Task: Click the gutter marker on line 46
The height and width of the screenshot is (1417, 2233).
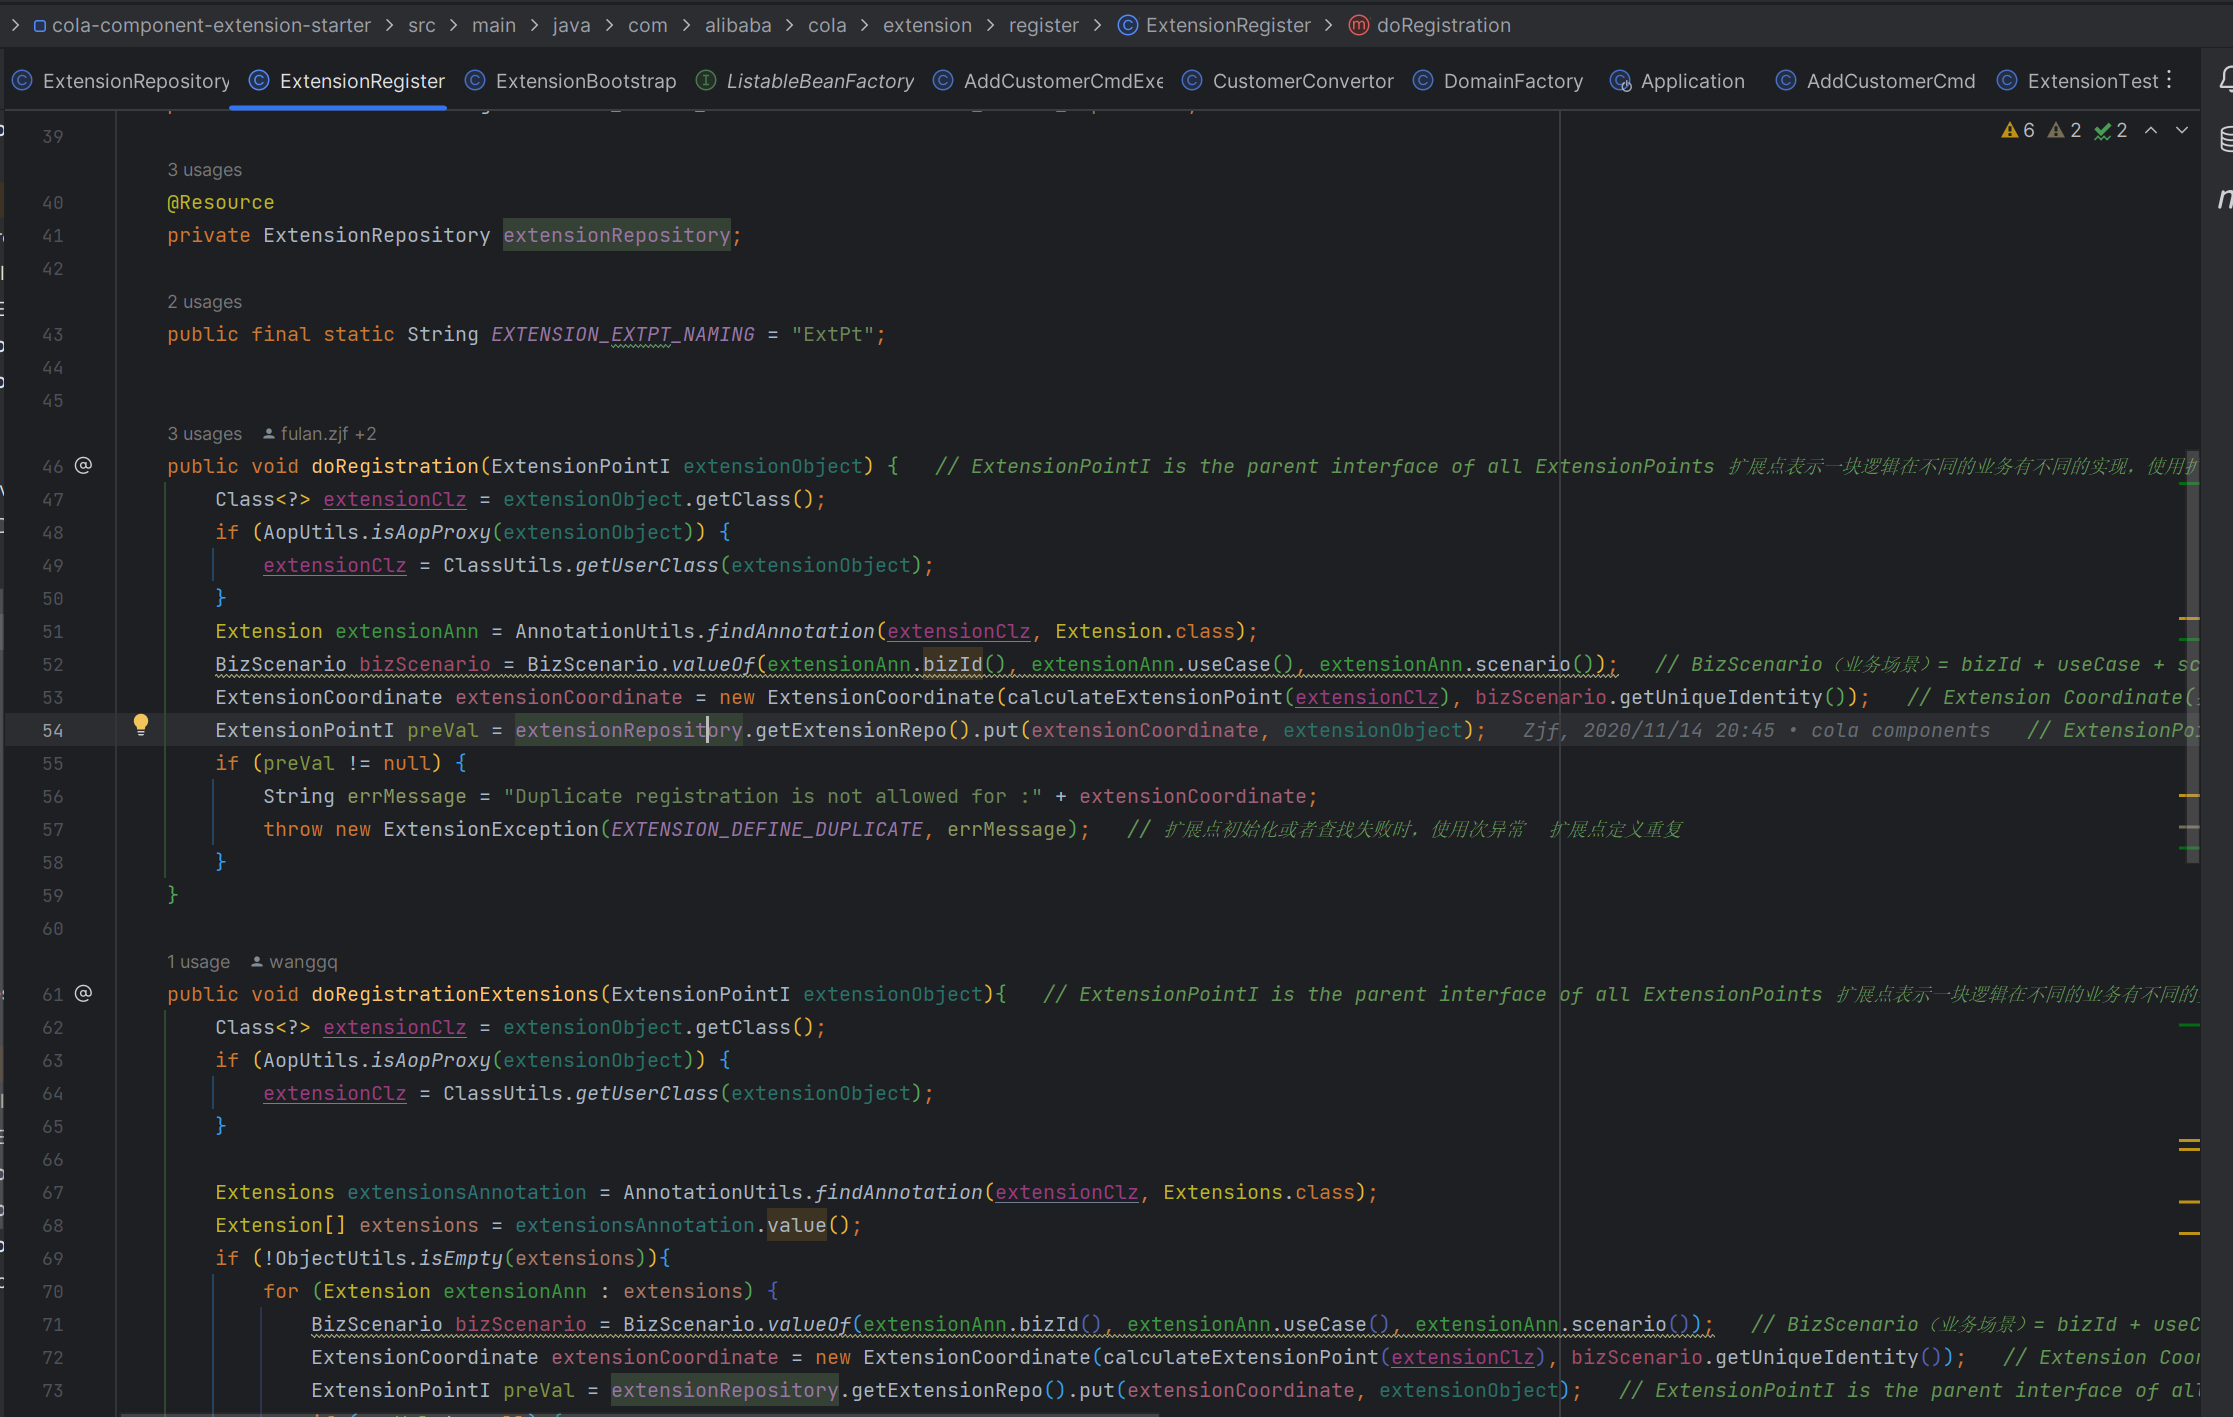Action: pyautogui.click(x=84, y=465)
